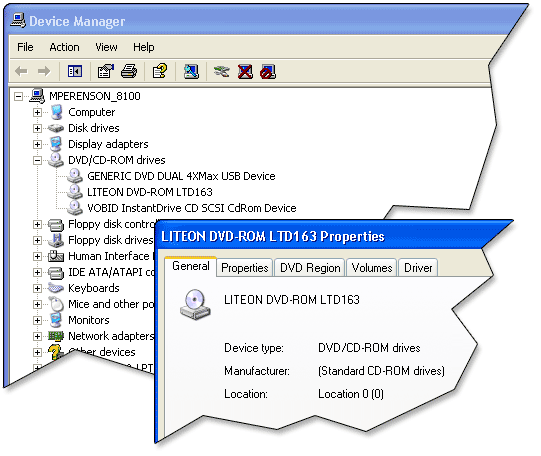Expand the IDE ATA/ATAPI controllers node
Image resolution: width=541 pixels, height=456 pixels.
click(x=37, y=272)
